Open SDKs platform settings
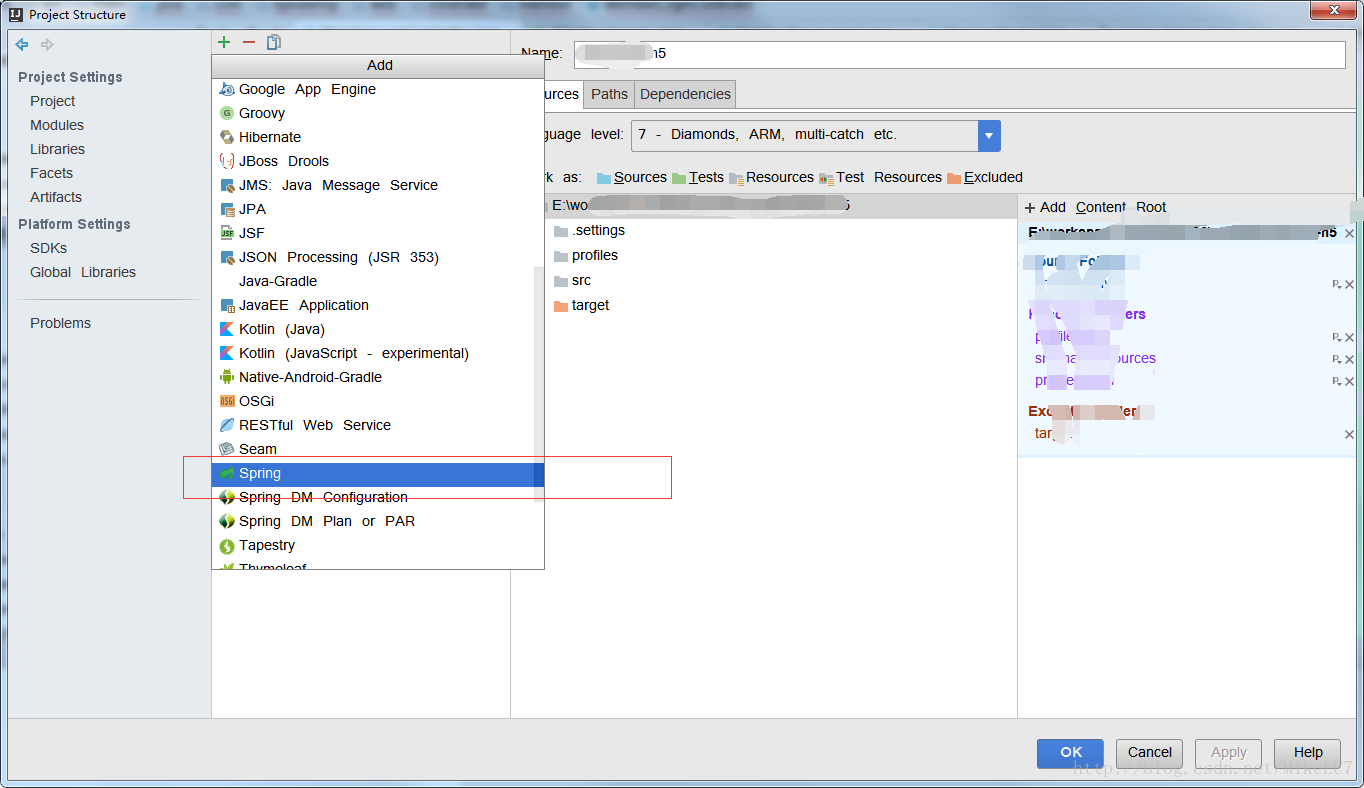This screenshot has height=788, width=1364. pyautogui.click(x=49, y=248)
